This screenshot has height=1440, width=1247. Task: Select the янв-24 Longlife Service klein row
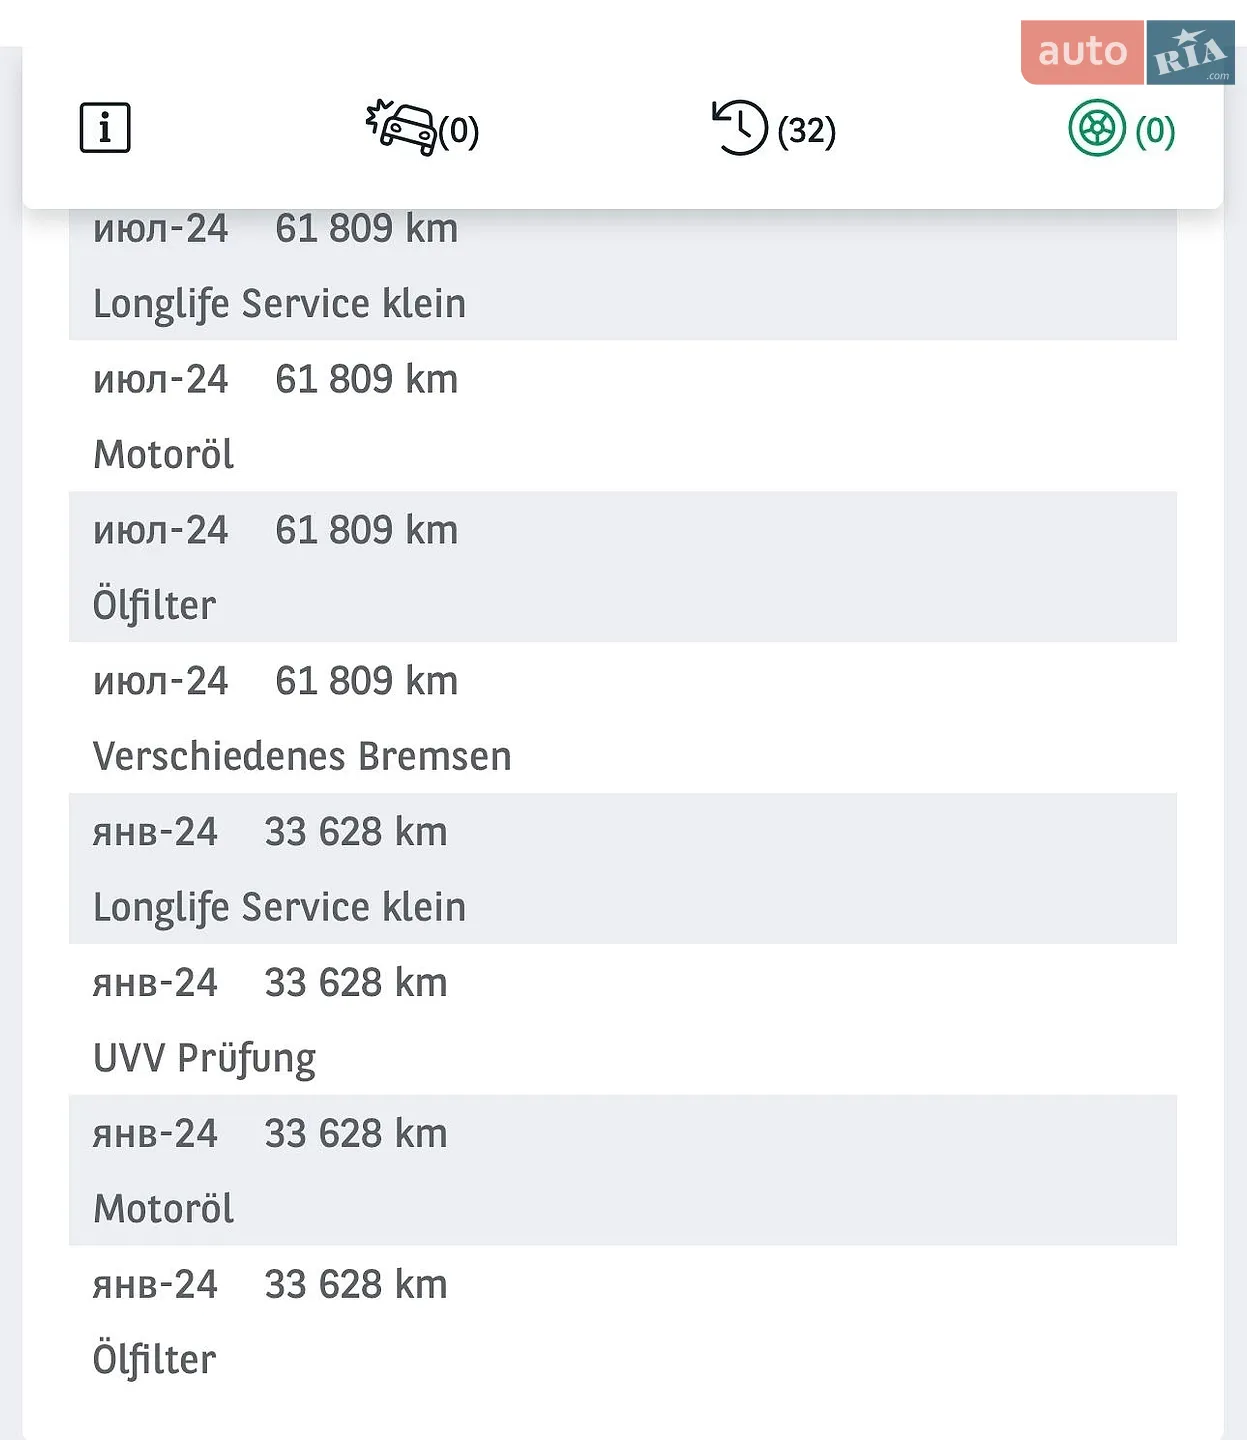point(623,869)
